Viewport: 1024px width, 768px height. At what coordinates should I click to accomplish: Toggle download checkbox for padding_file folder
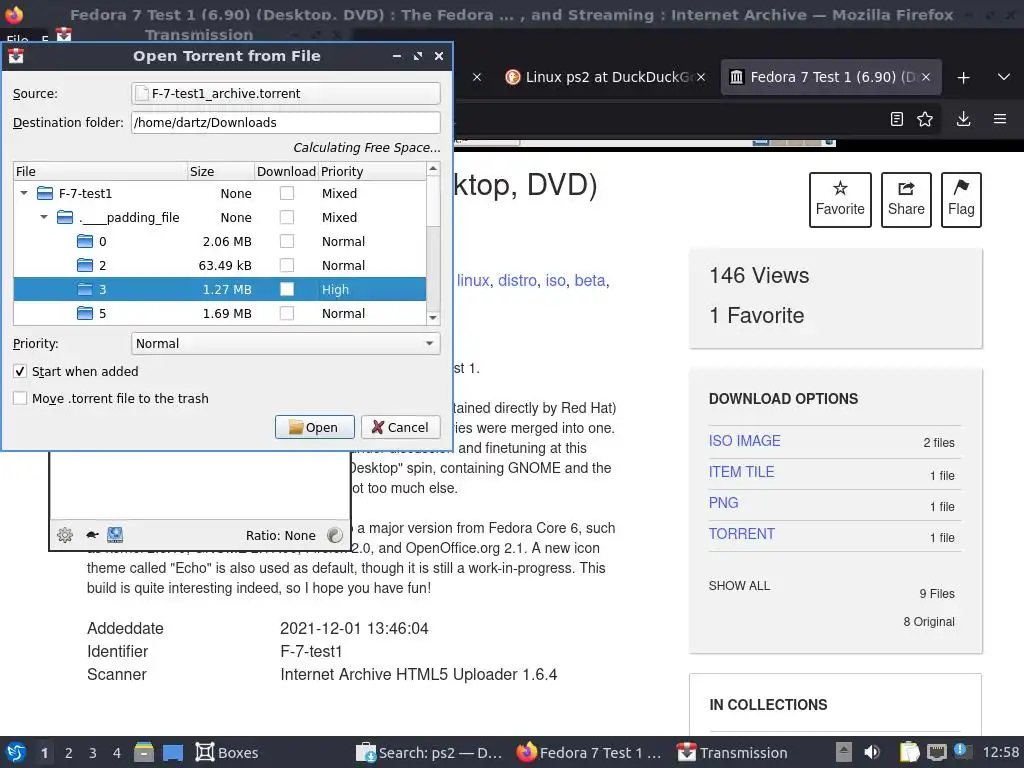(287, 217)
